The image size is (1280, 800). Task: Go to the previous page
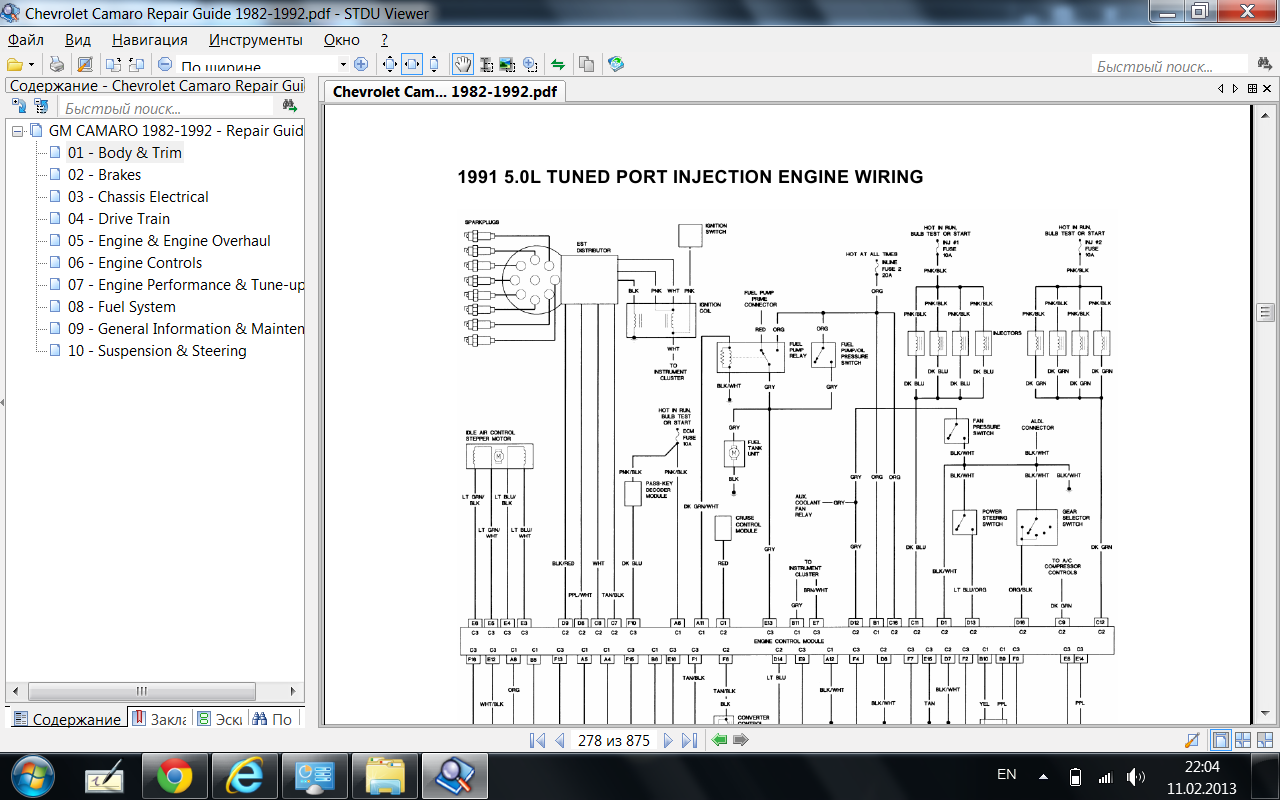(x=559, y=740)
